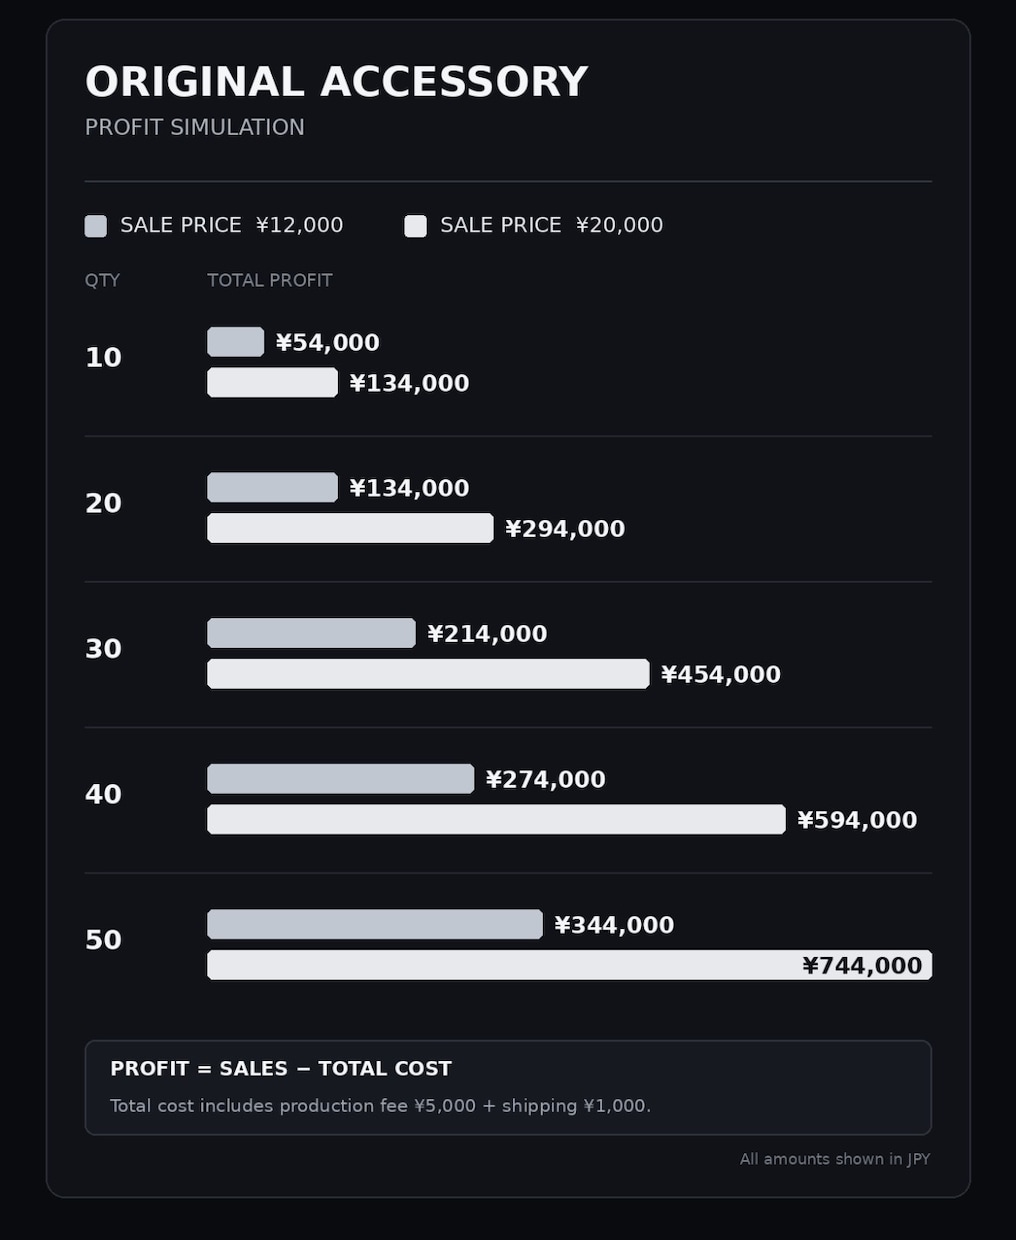
Task: Select the ¥344,000 bar for quantity 50
Action: (x=375, y=924)
